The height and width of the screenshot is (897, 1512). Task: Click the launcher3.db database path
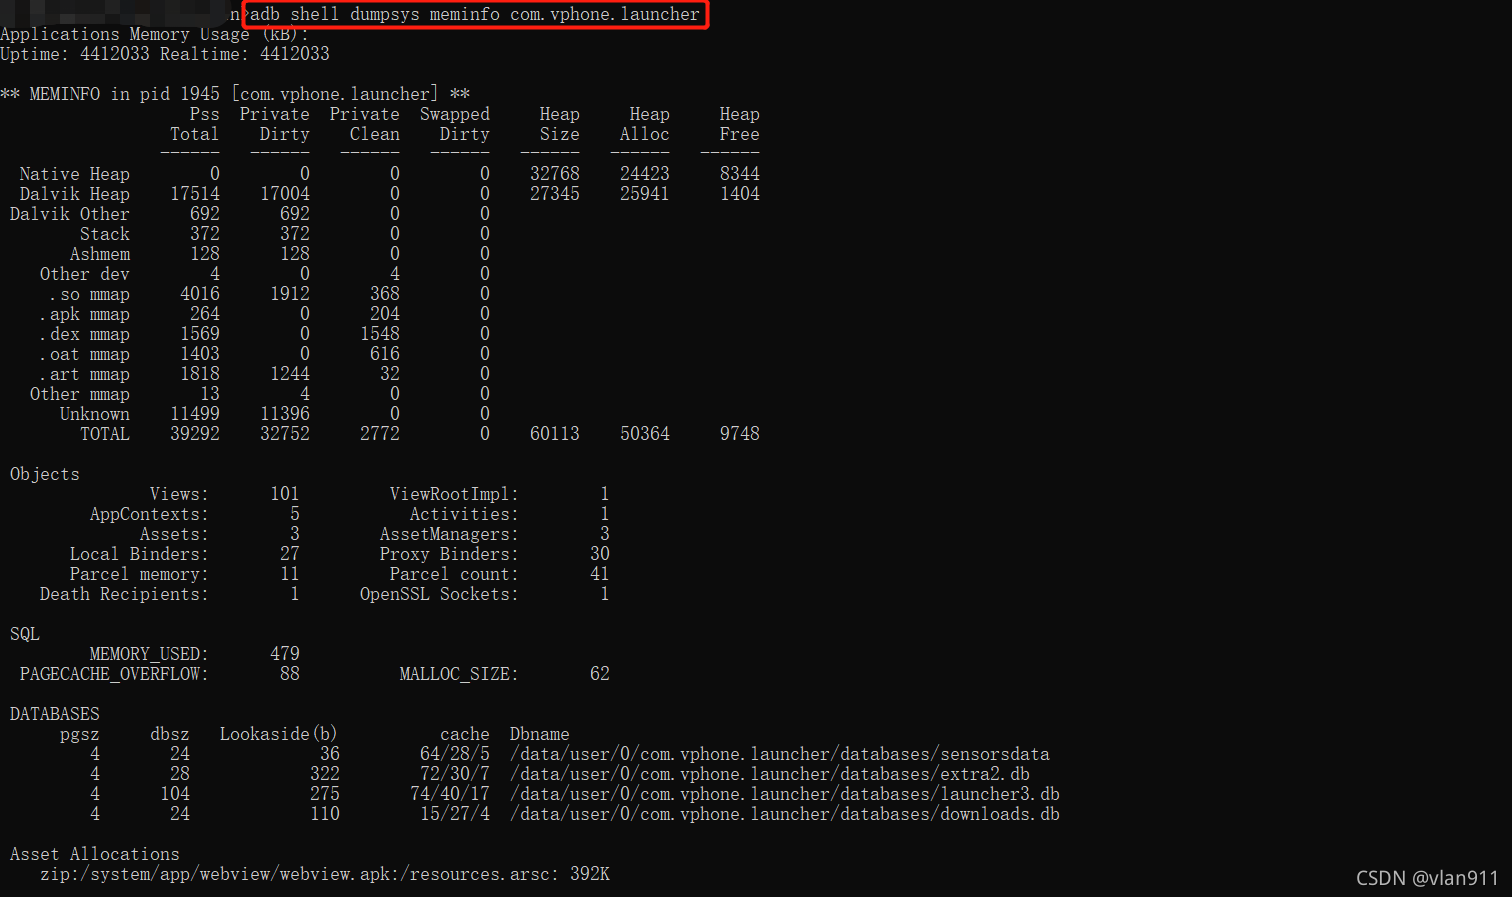785,794
